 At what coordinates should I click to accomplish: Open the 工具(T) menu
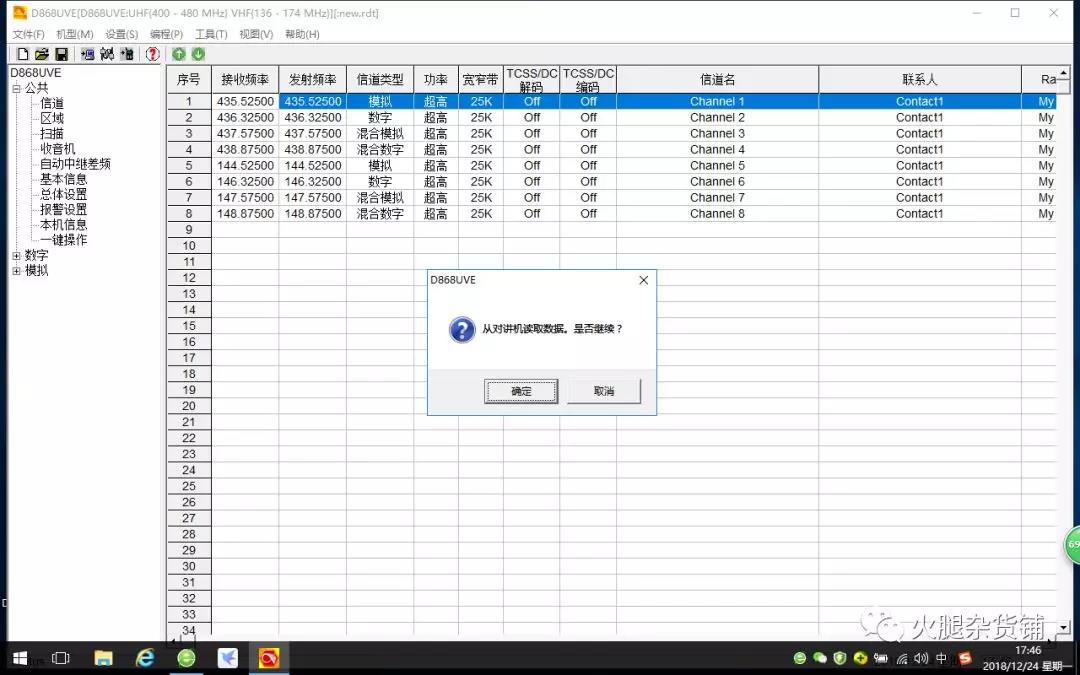(x=211, y=34)
